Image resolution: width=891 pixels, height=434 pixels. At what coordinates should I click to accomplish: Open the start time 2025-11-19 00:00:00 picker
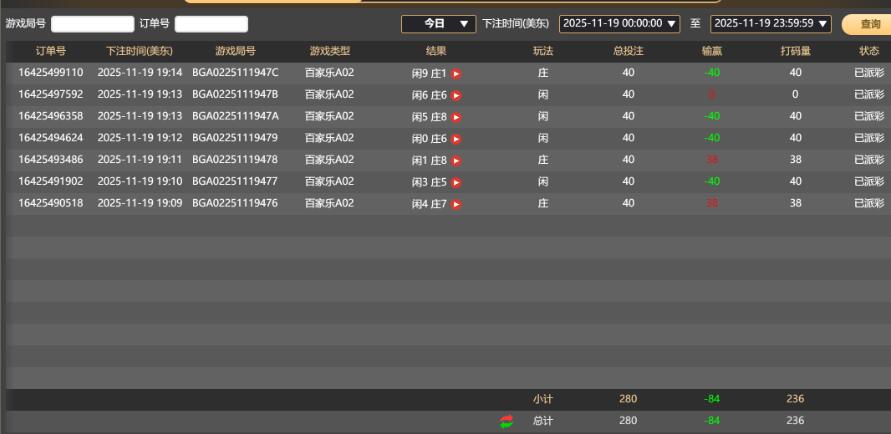[x=620, y=23]
